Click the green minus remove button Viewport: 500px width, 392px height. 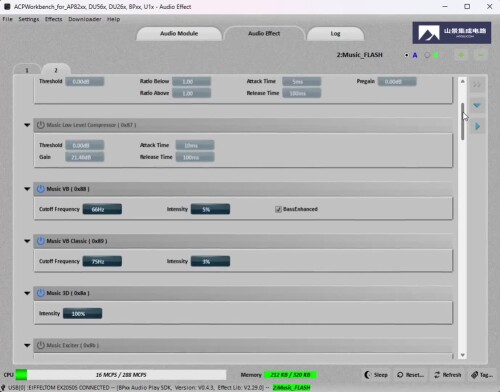(x=481, y=55)
